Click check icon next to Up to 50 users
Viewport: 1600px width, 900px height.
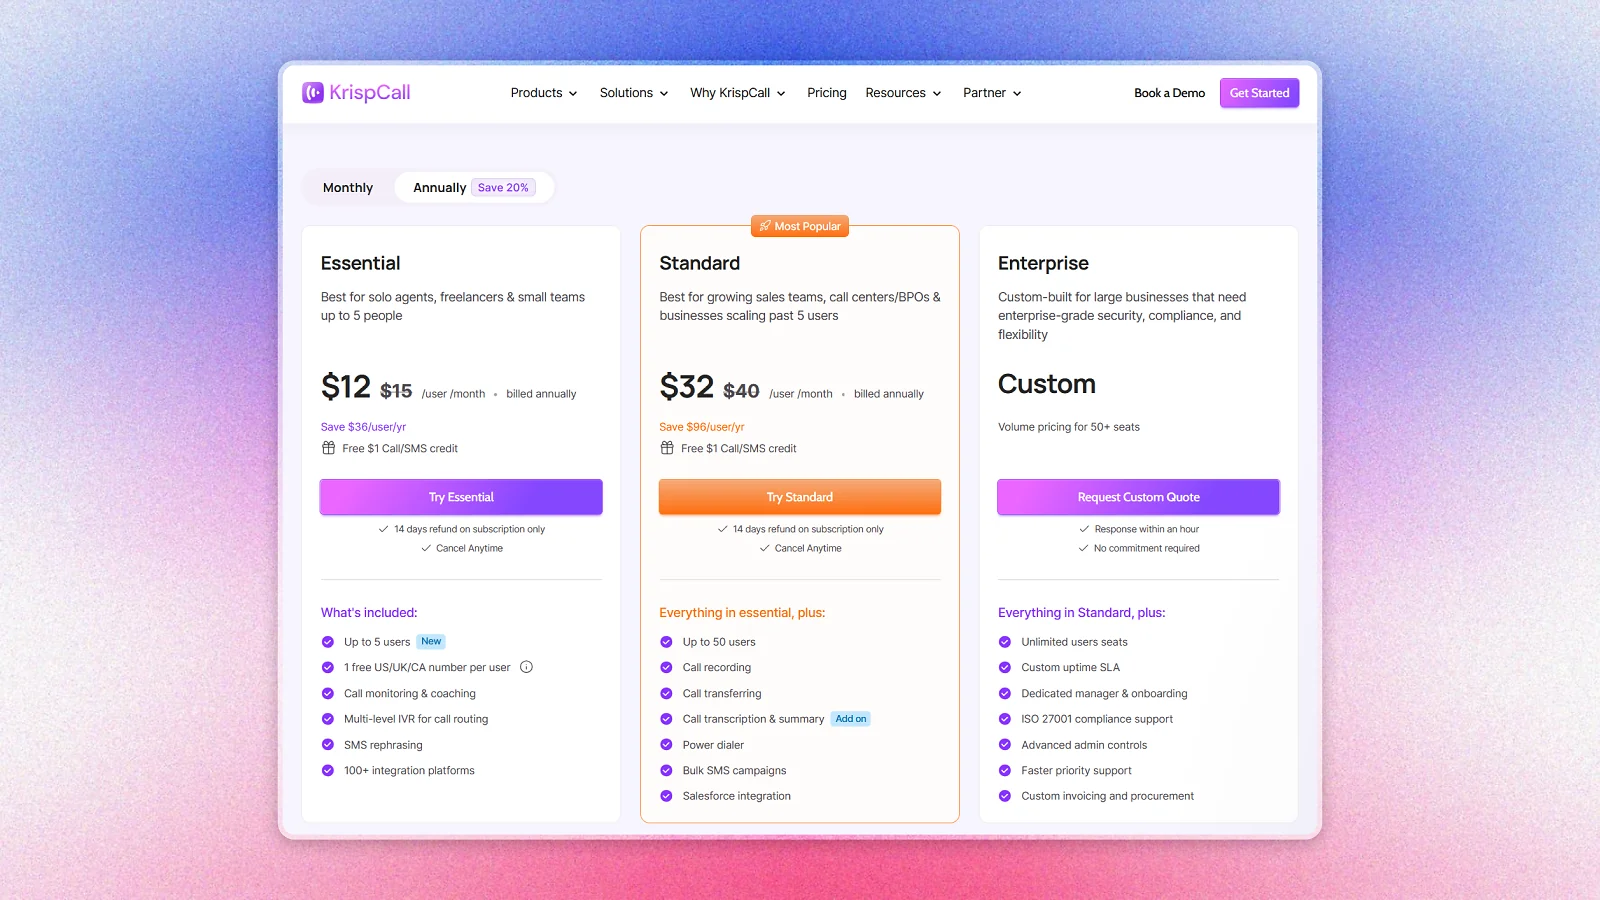666,642
